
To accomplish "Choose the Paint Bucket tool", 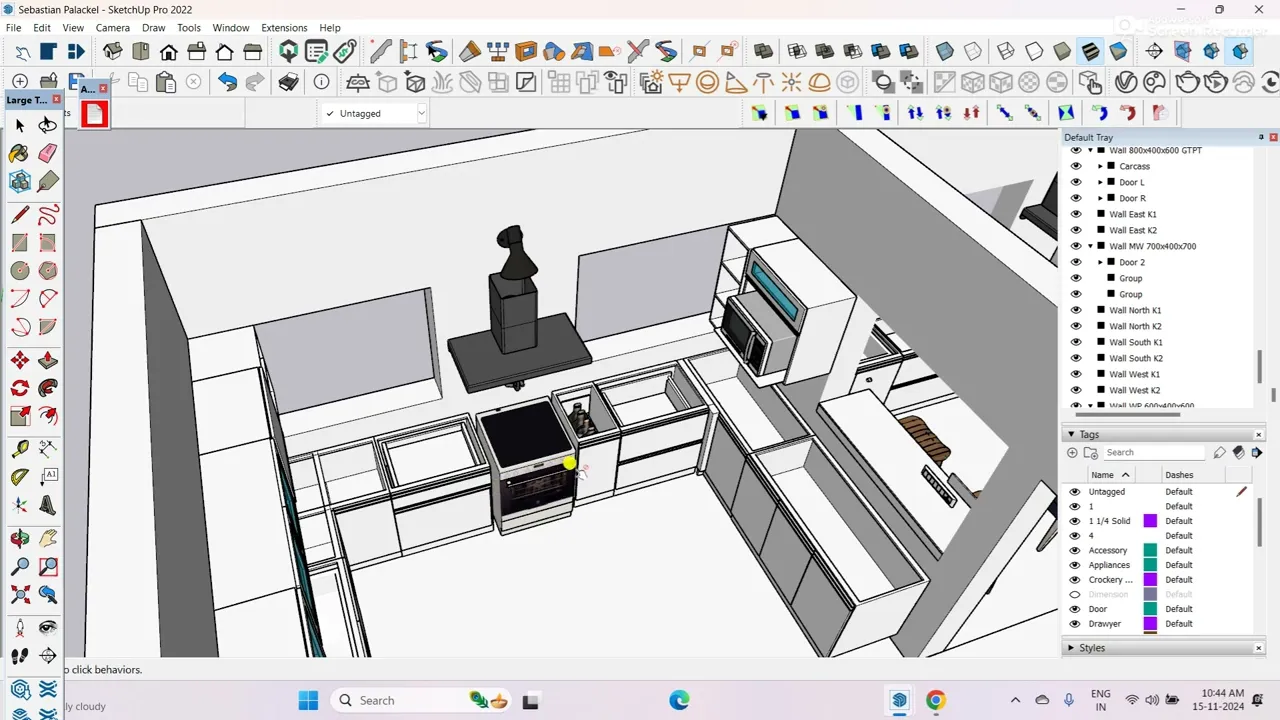I will pos(19,153).
